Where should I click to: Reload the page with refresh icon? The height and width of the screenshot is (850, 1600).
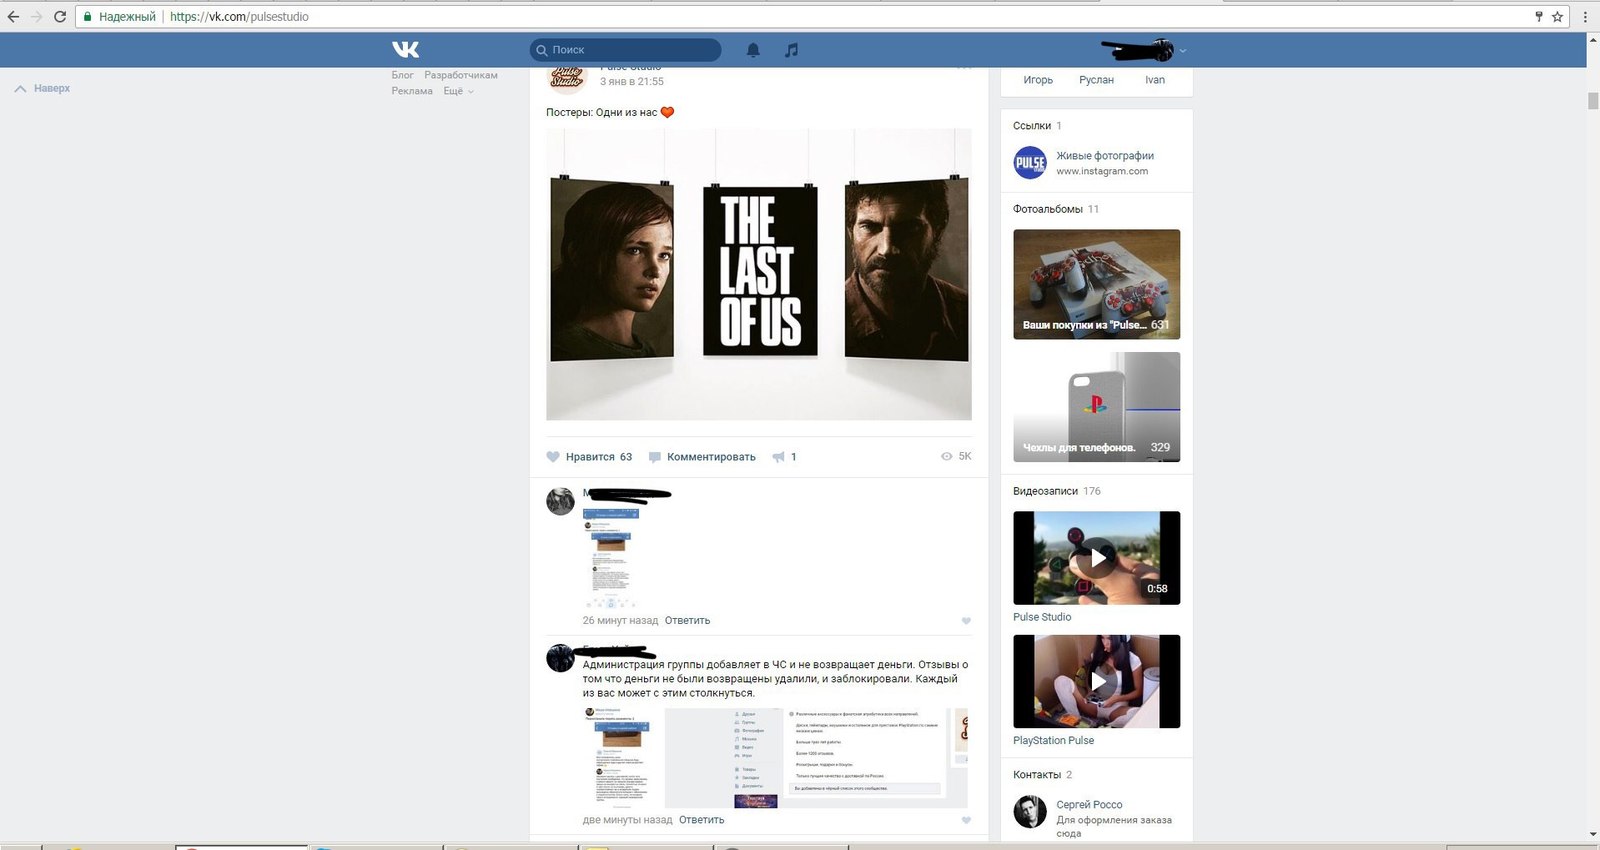(x=60, y=16)
